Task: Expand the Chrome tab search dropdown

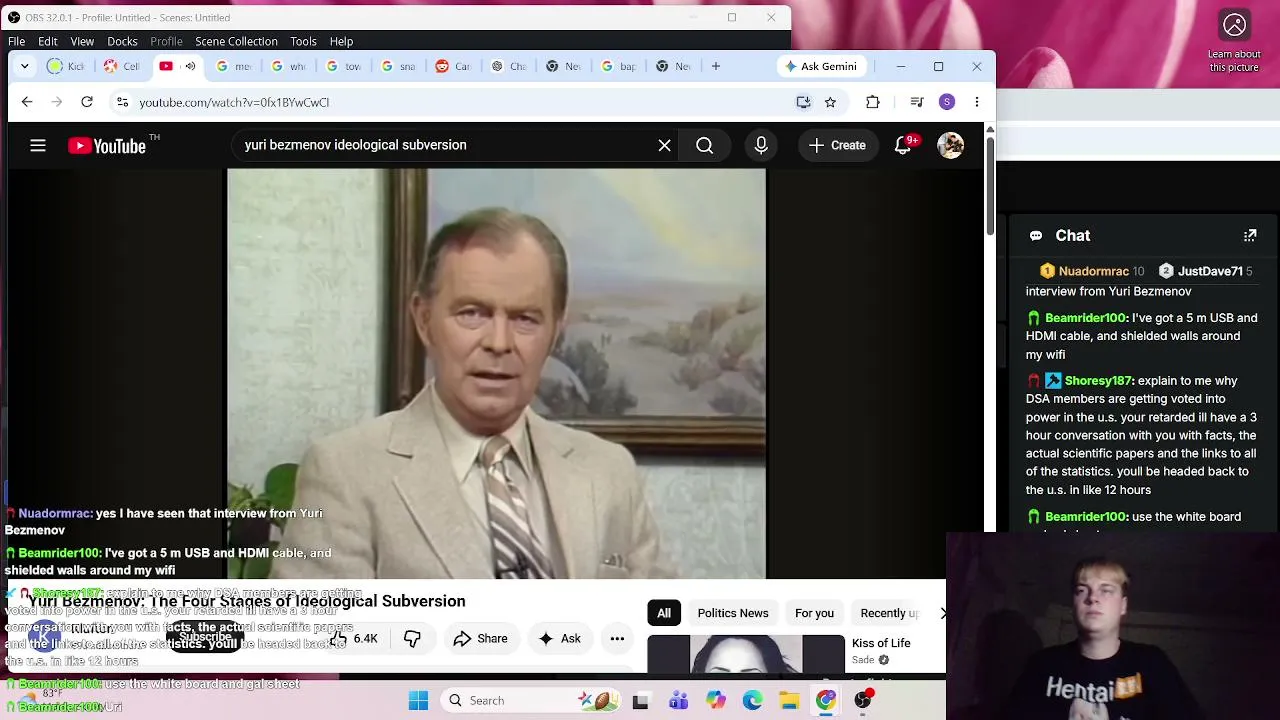Action: [x=24, y=66]
